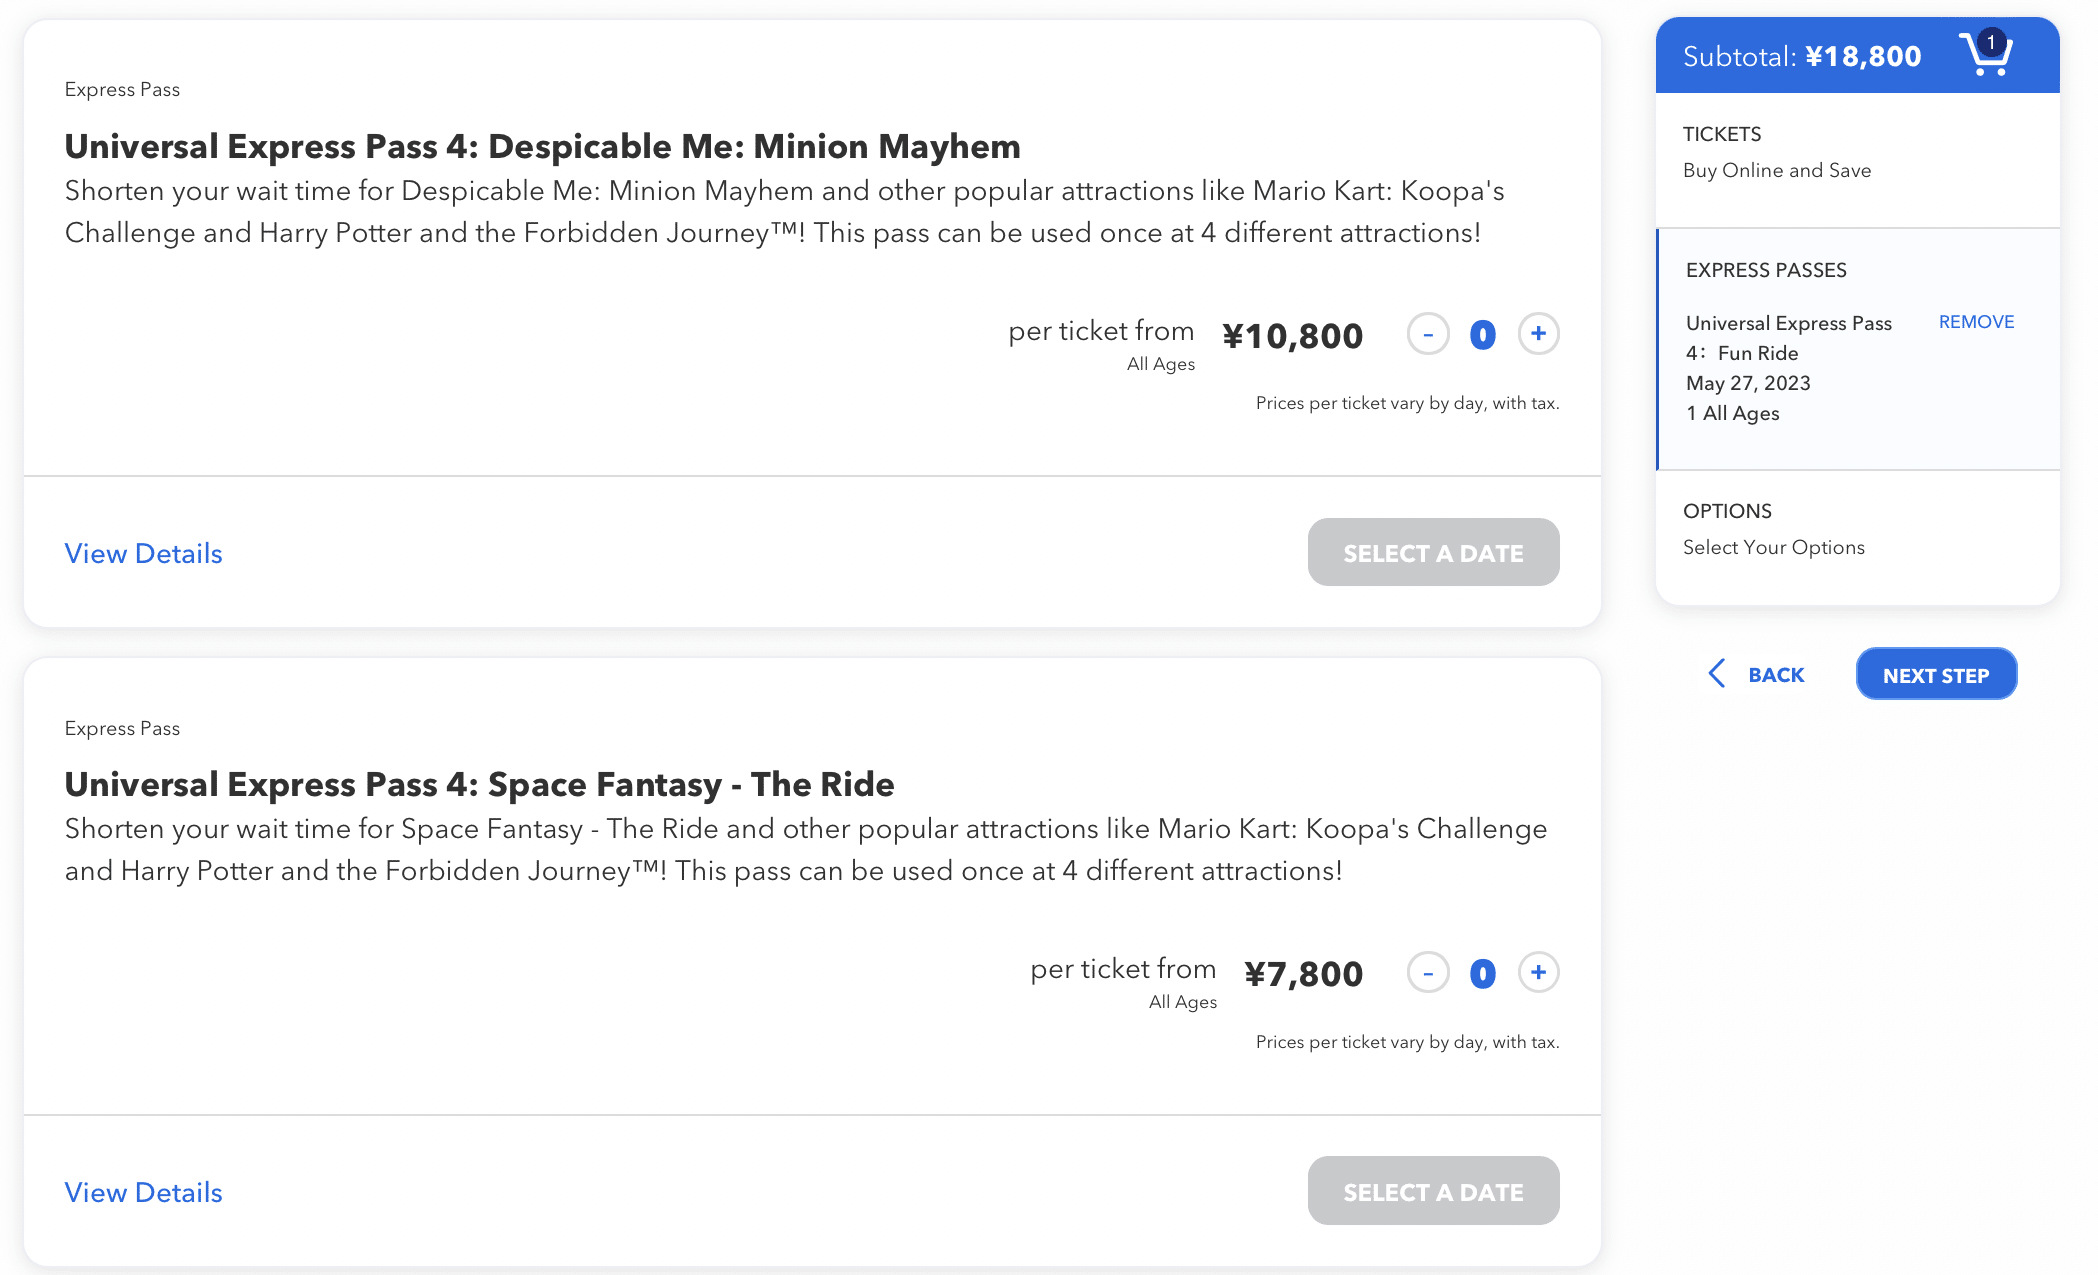Screen dimensions: 2098x1275
Task: Click Minion Mayhem quantity value badge
Action: (x=1483, y=334)
